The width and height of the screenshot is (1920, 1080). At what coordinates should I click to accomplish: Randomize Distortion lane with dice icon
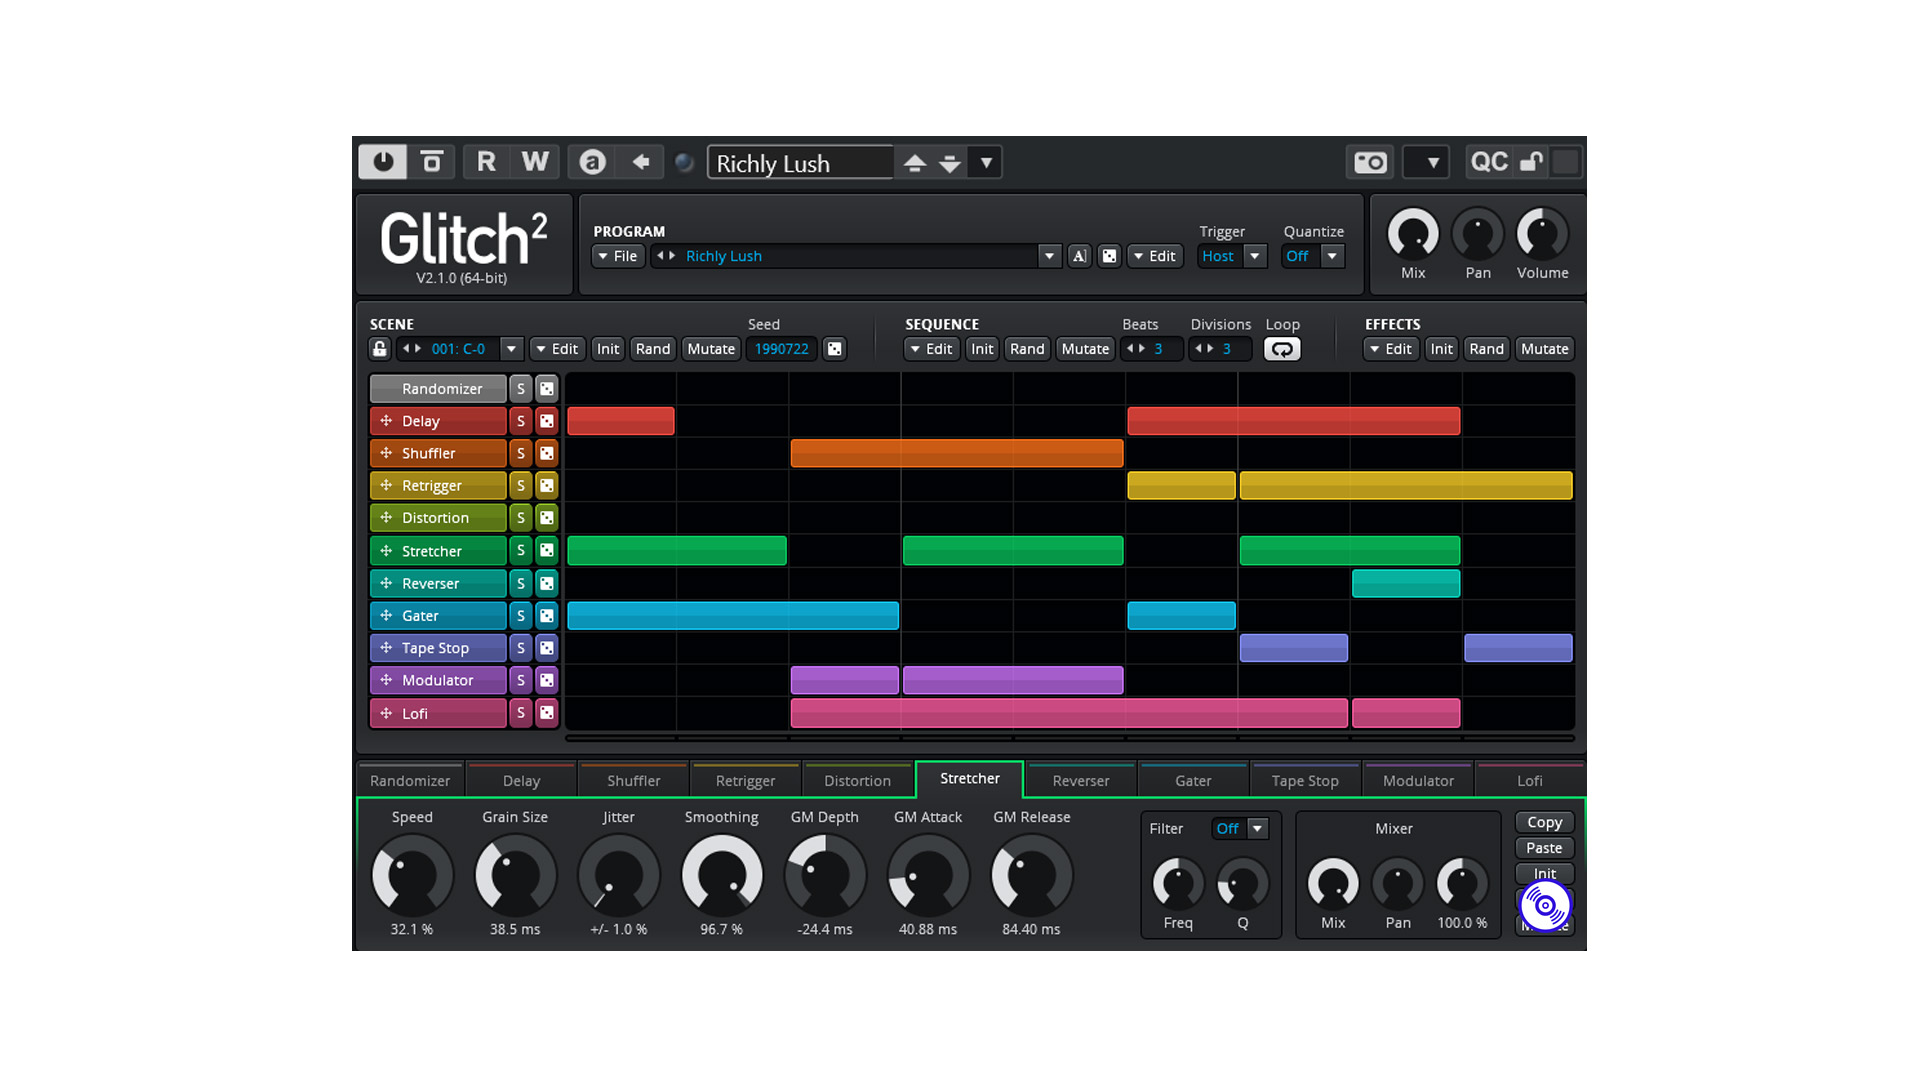(546, 518)
